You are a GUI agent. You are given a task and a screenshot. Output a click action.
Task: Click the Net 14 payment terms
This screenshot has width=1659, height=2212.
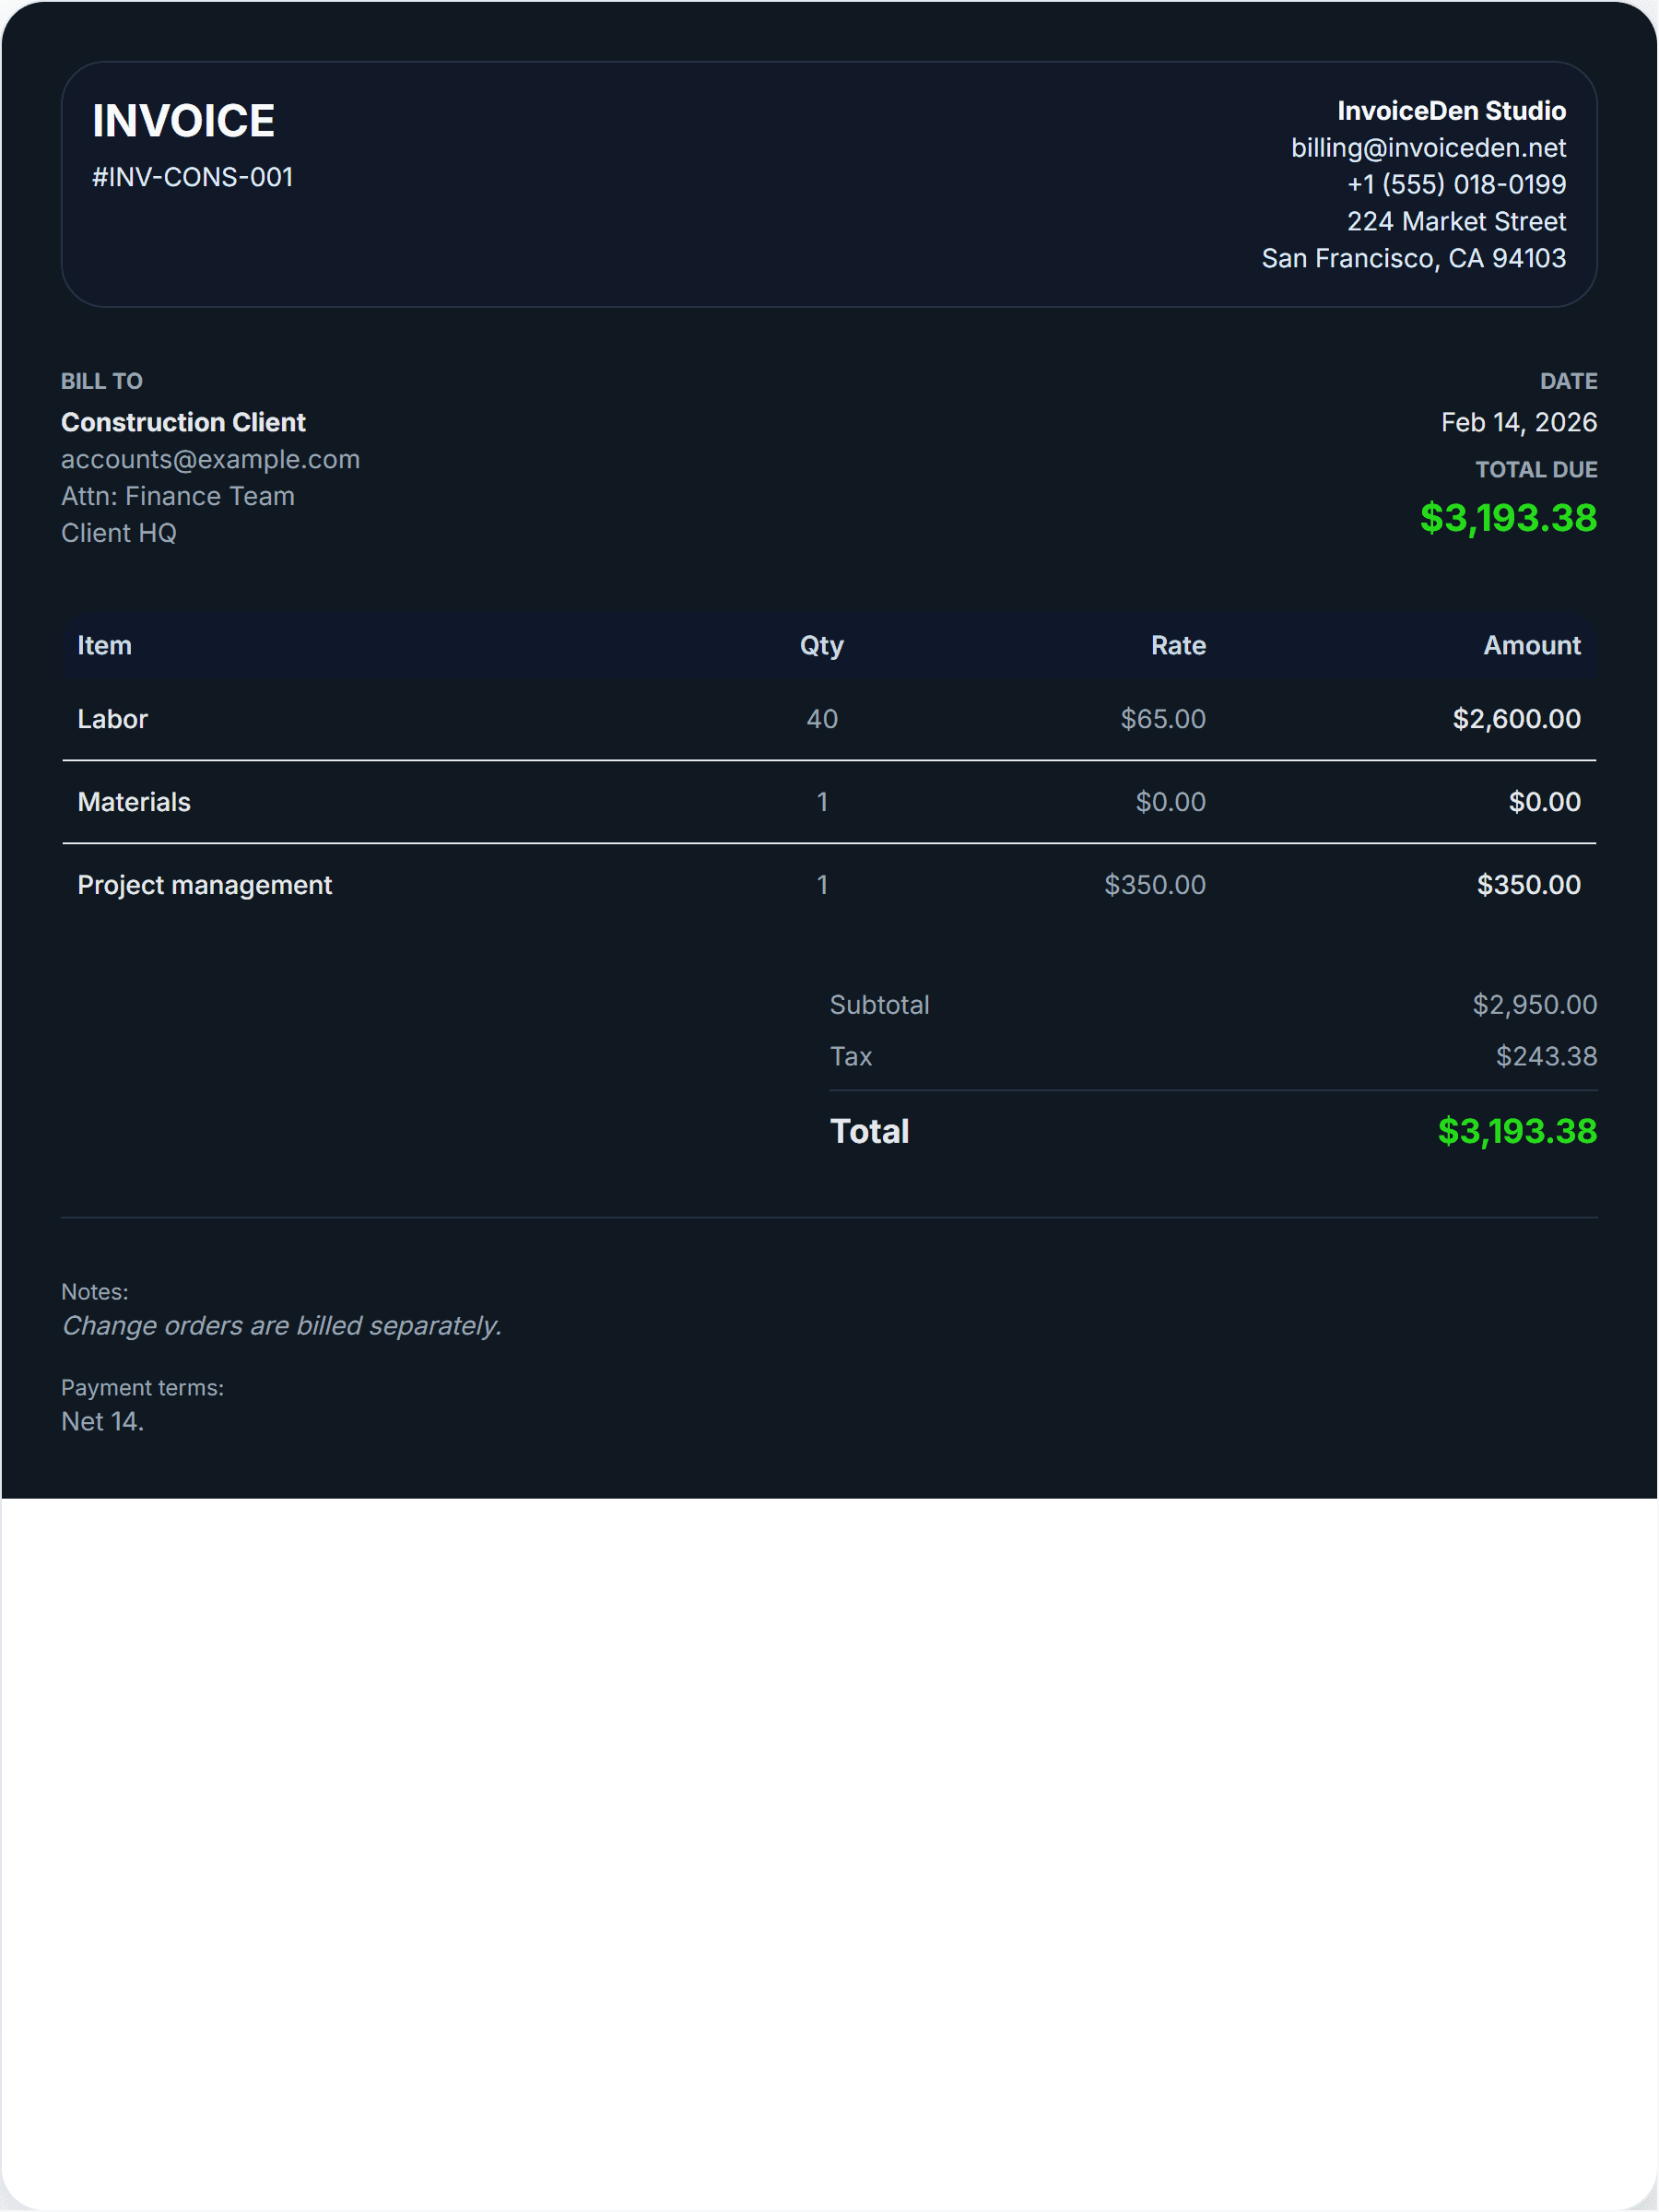(102, 1422)
